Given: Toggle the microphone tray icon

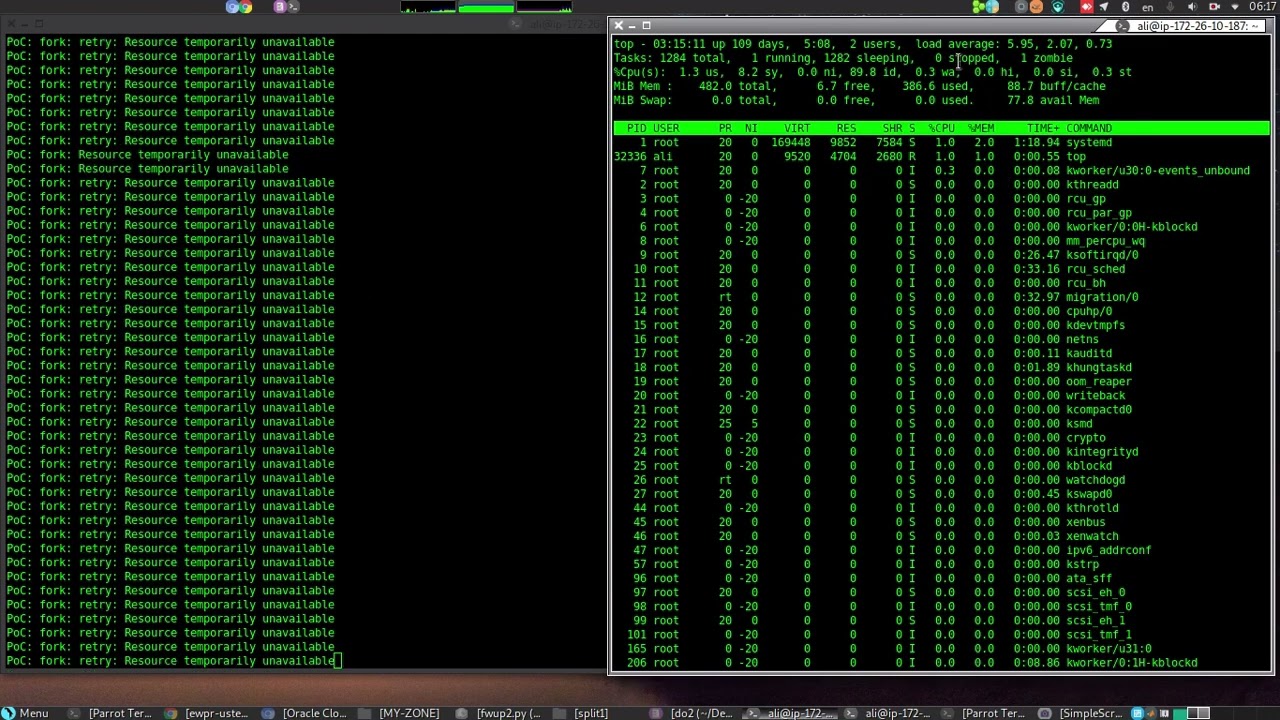Looking at the screenshot, I should click(x=1171, y=7).
